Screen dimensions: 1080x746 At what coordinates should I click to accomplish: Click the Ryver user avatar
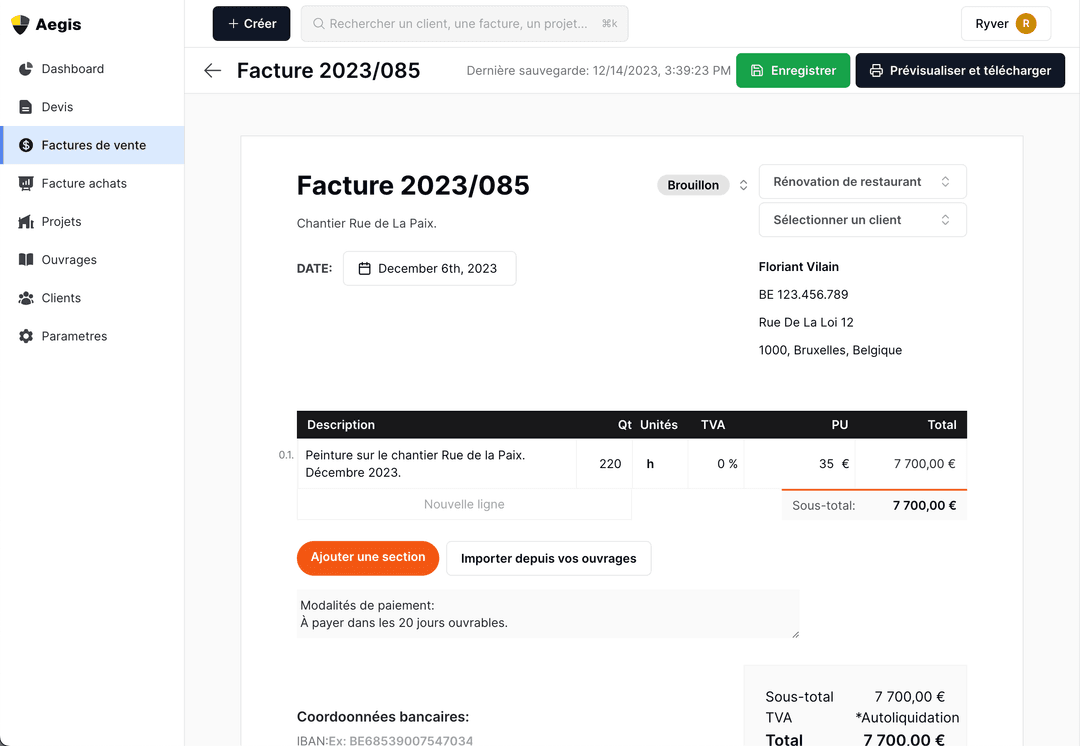click(1026, 23)
